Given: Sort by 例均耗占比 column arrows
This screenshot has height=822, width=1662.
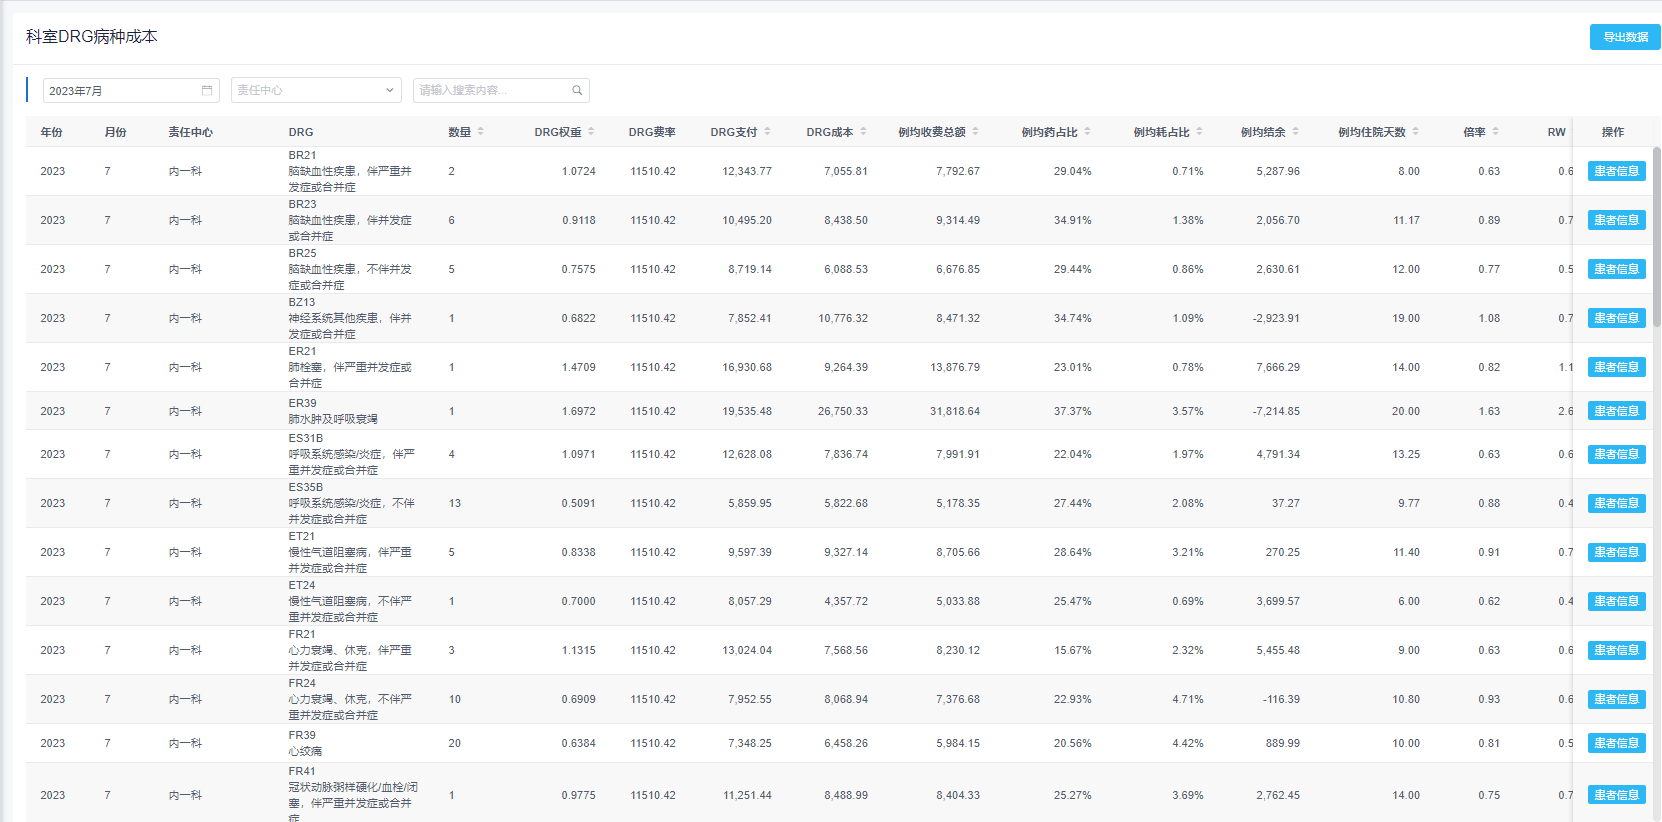Looking at the screenshot, I should click(1199, 132).
